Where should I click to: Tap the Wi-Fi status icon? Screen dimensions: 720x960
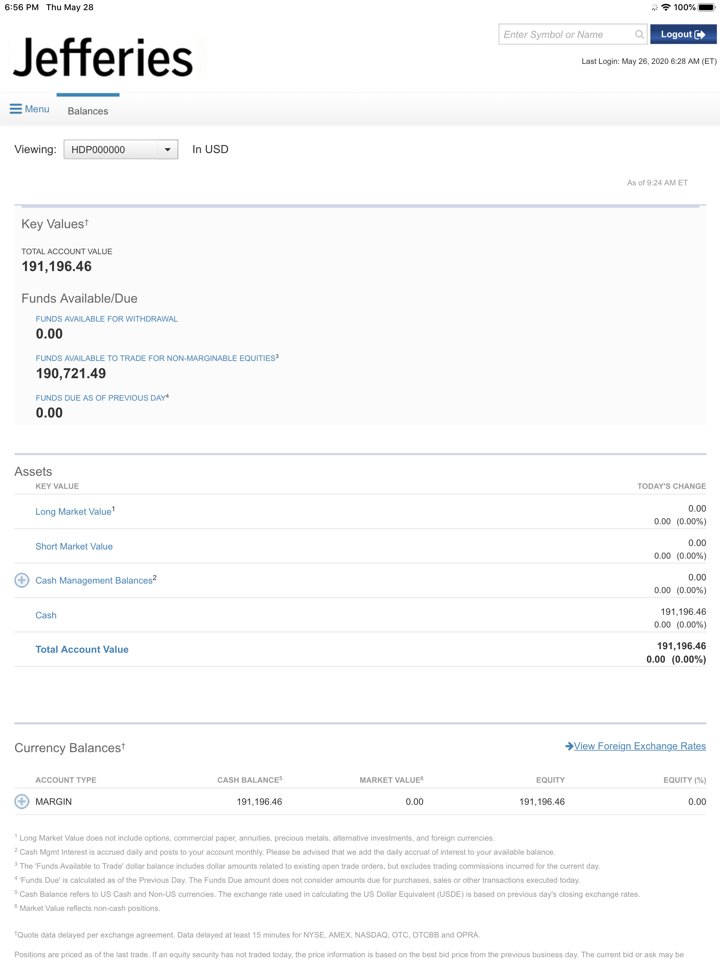tap(665, 7)
